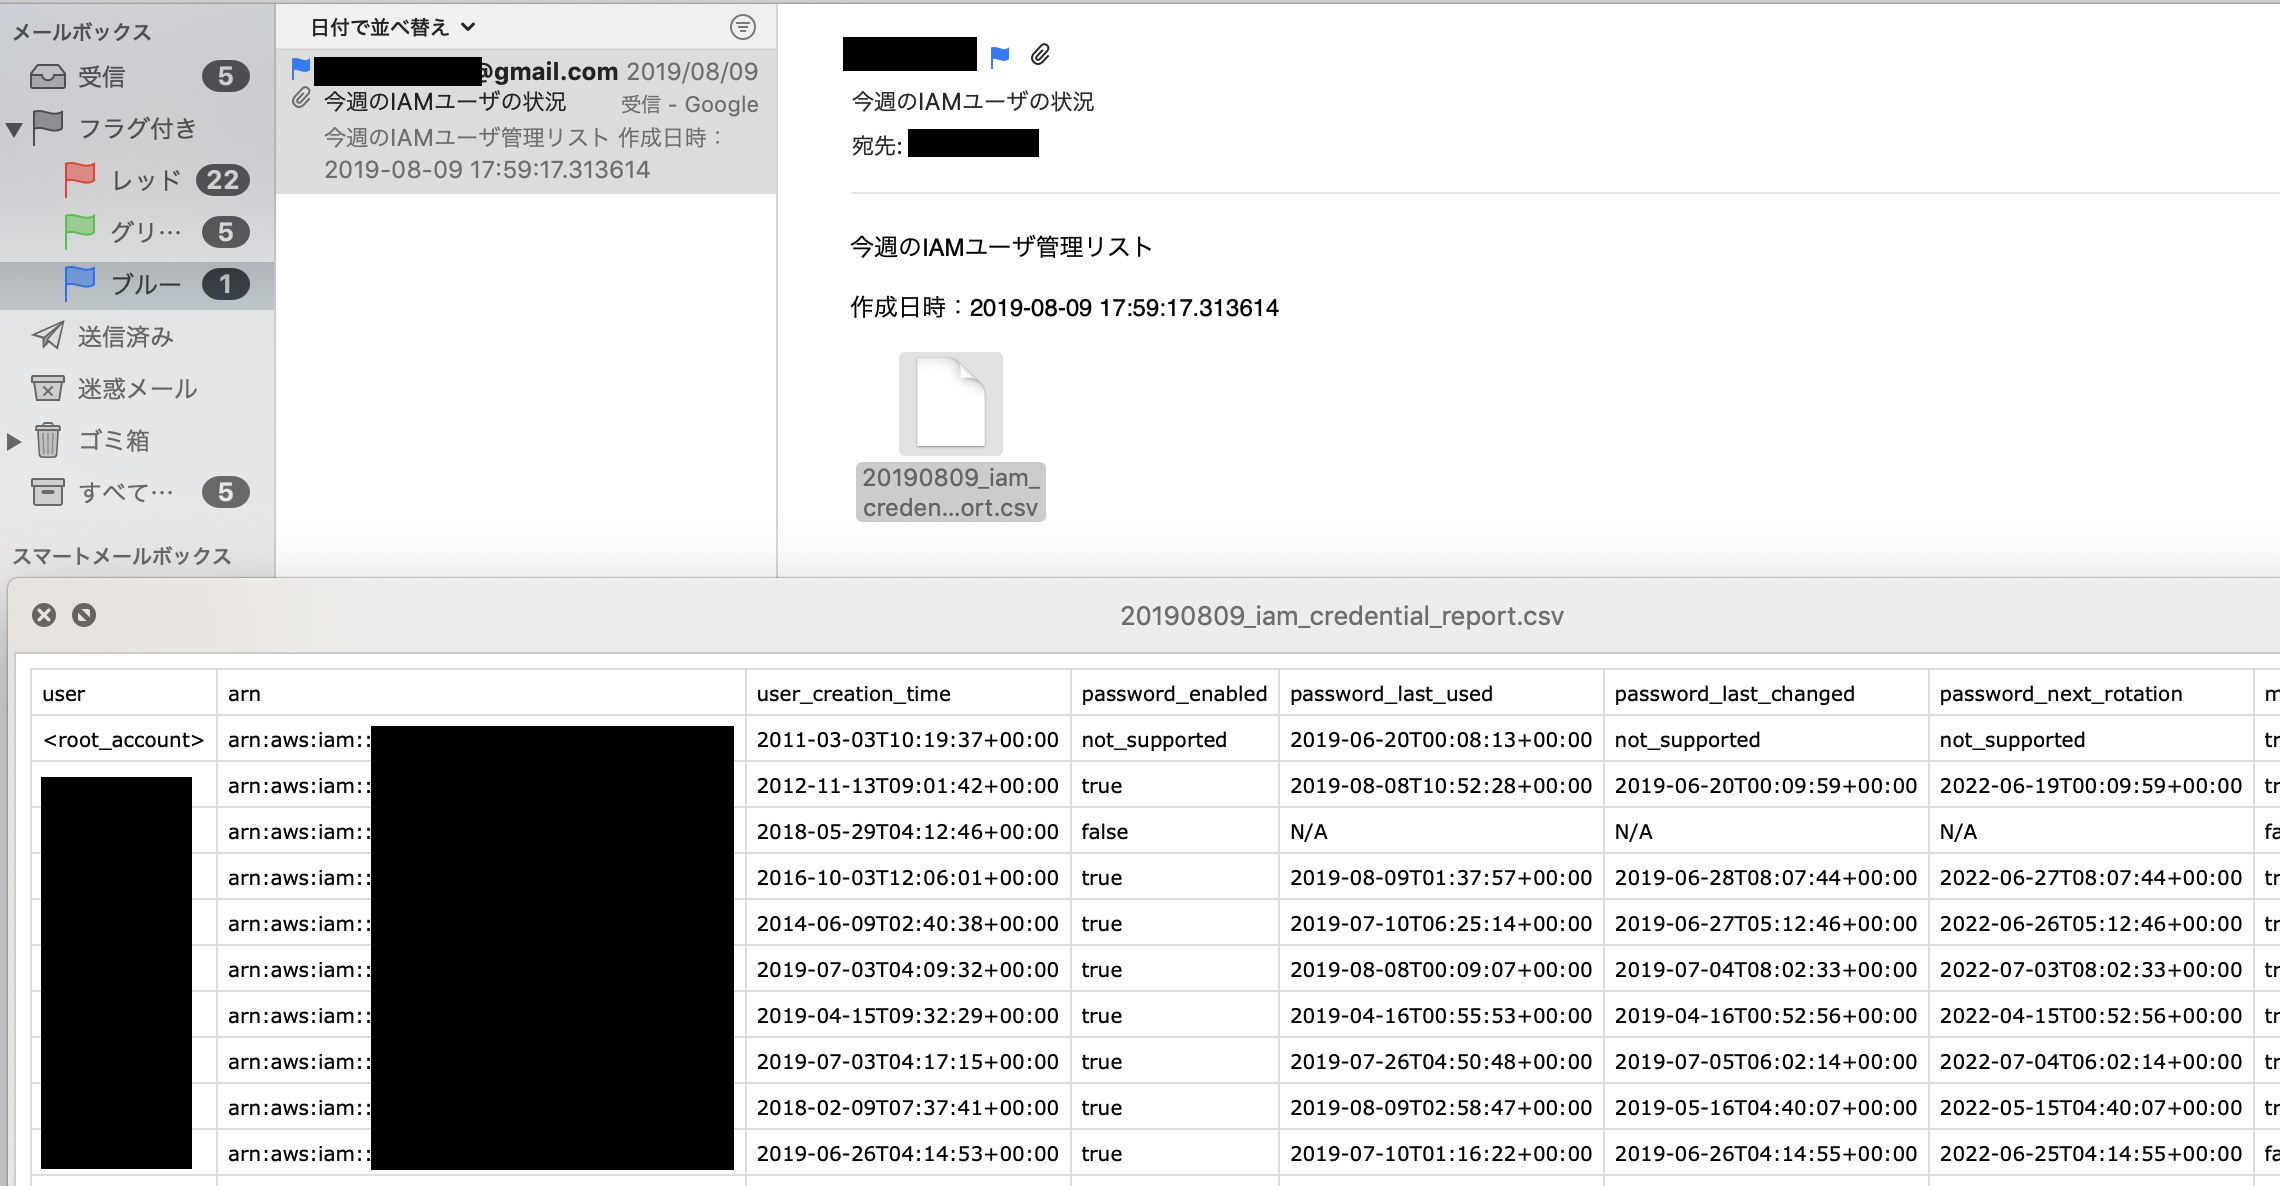Click the filter icon in the message list

coord(742,27)
